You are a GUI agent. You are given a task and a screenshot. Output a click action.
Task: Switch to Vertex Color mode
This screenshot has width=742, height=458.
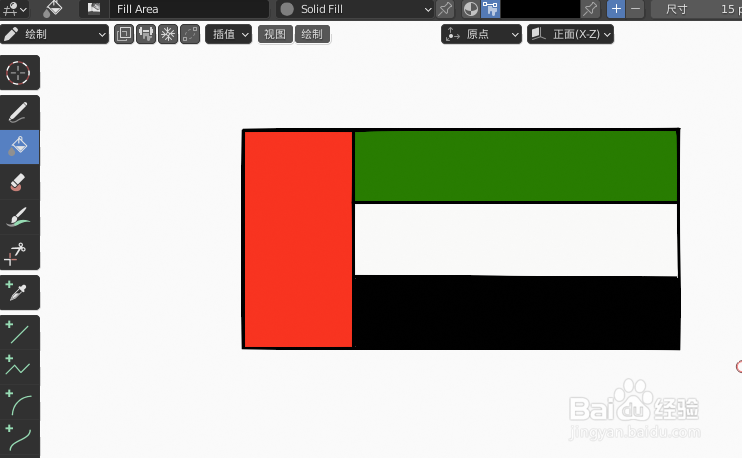(x=490, y=9)
